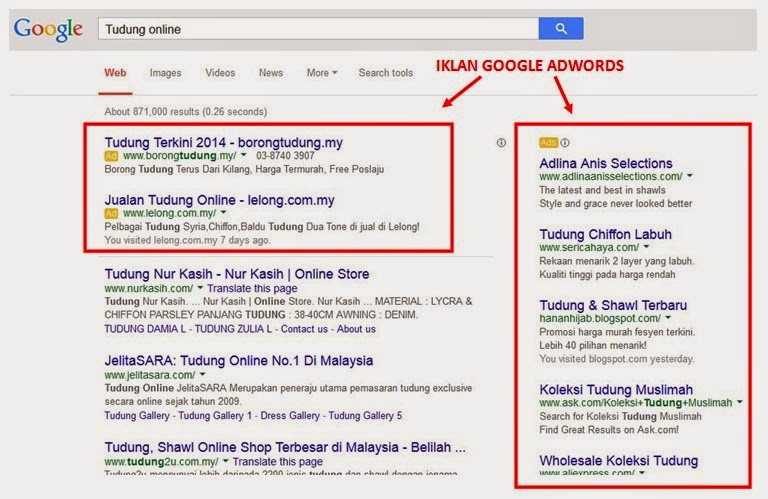
Task: Open the About us sitelink
Action: click(356, 329)
